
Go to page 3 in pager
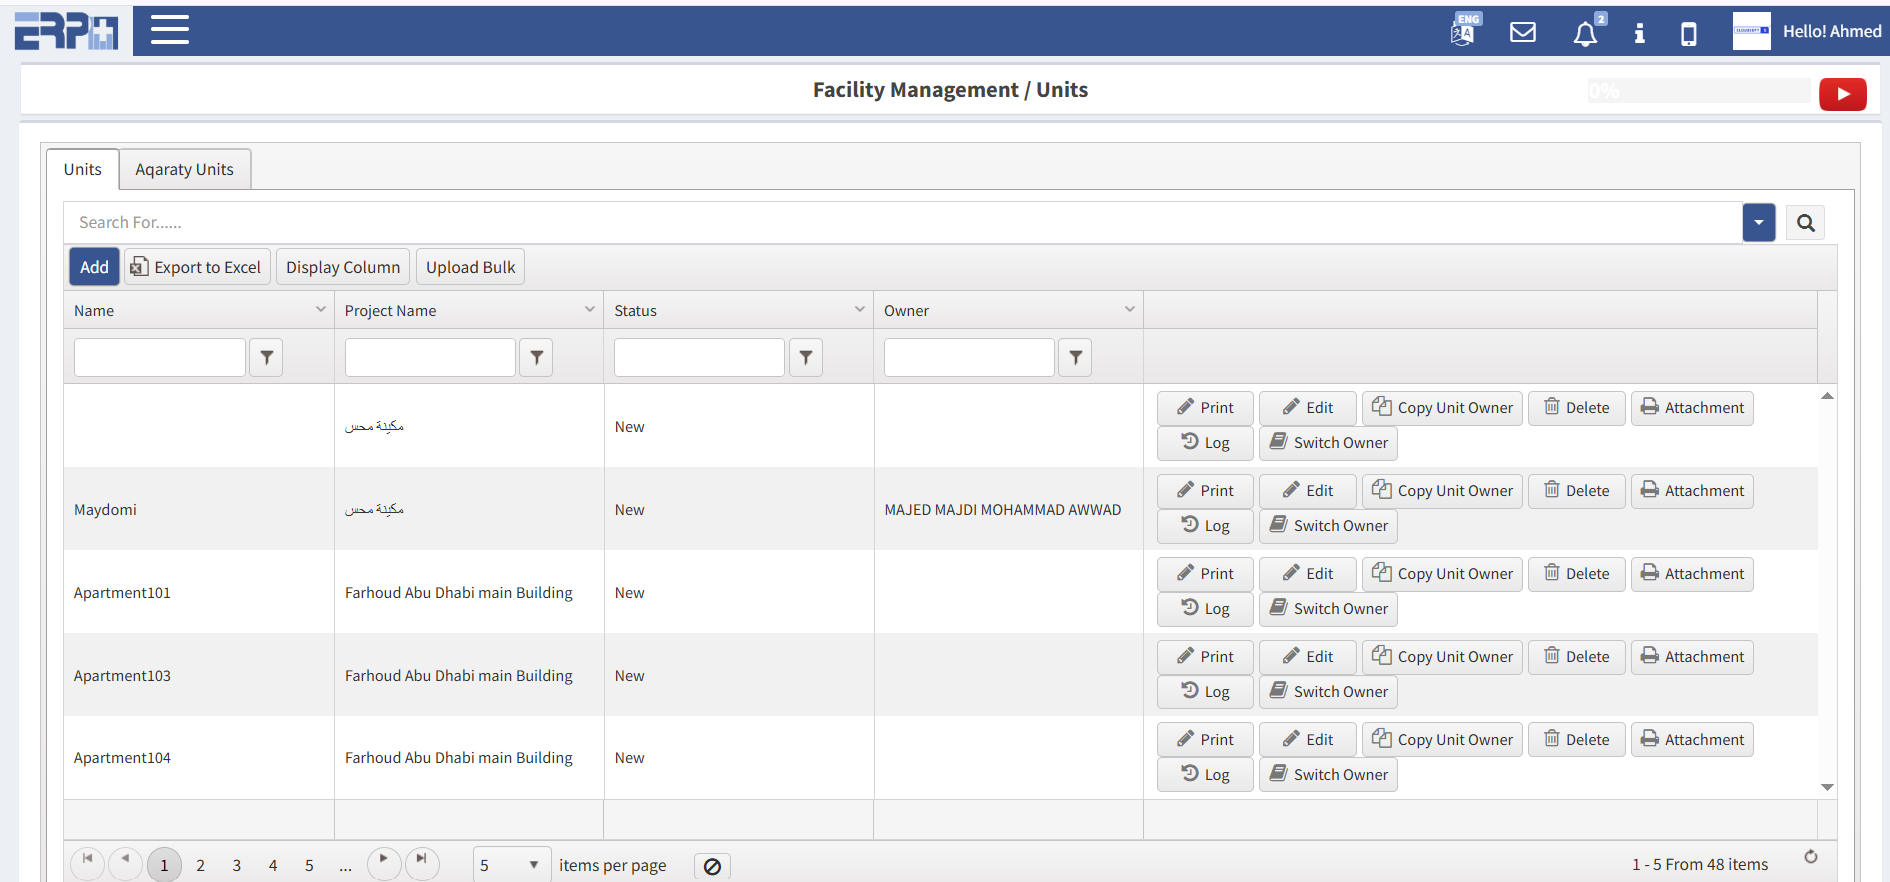(237, 865)
